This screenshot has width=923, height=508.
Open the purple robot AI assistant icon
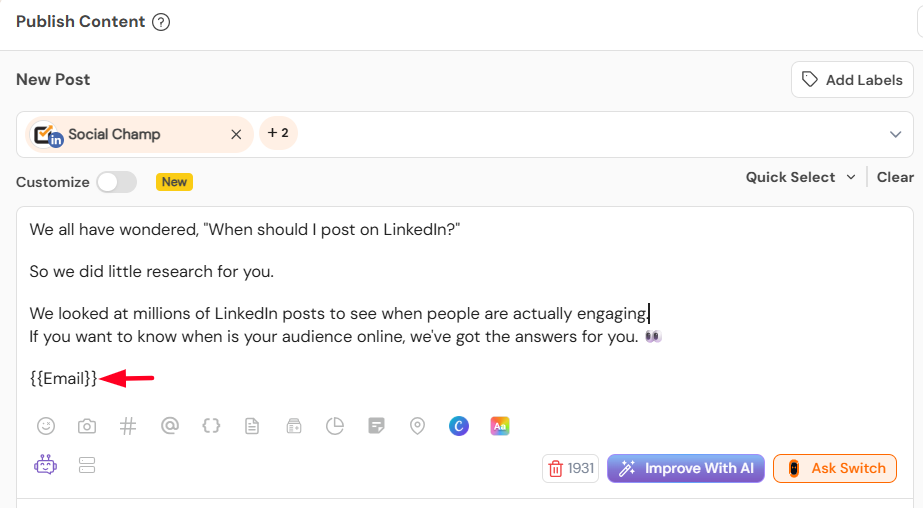(45, 465)
